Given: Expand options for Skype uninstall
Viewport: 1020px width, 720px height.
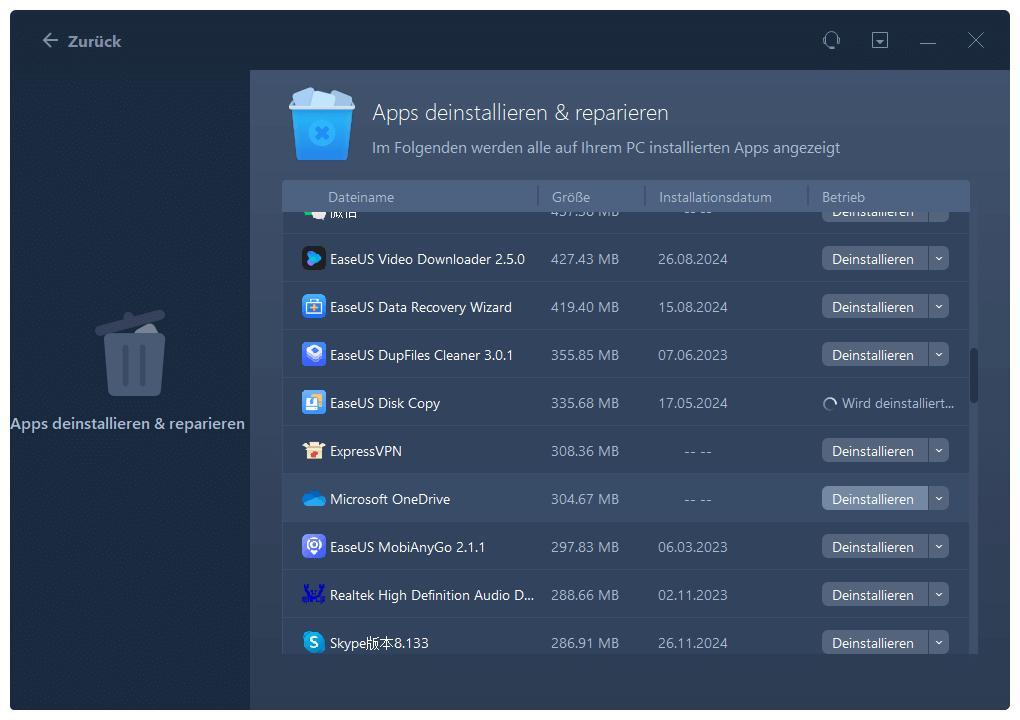Looking at the screenshot, I should pos(939,643).
